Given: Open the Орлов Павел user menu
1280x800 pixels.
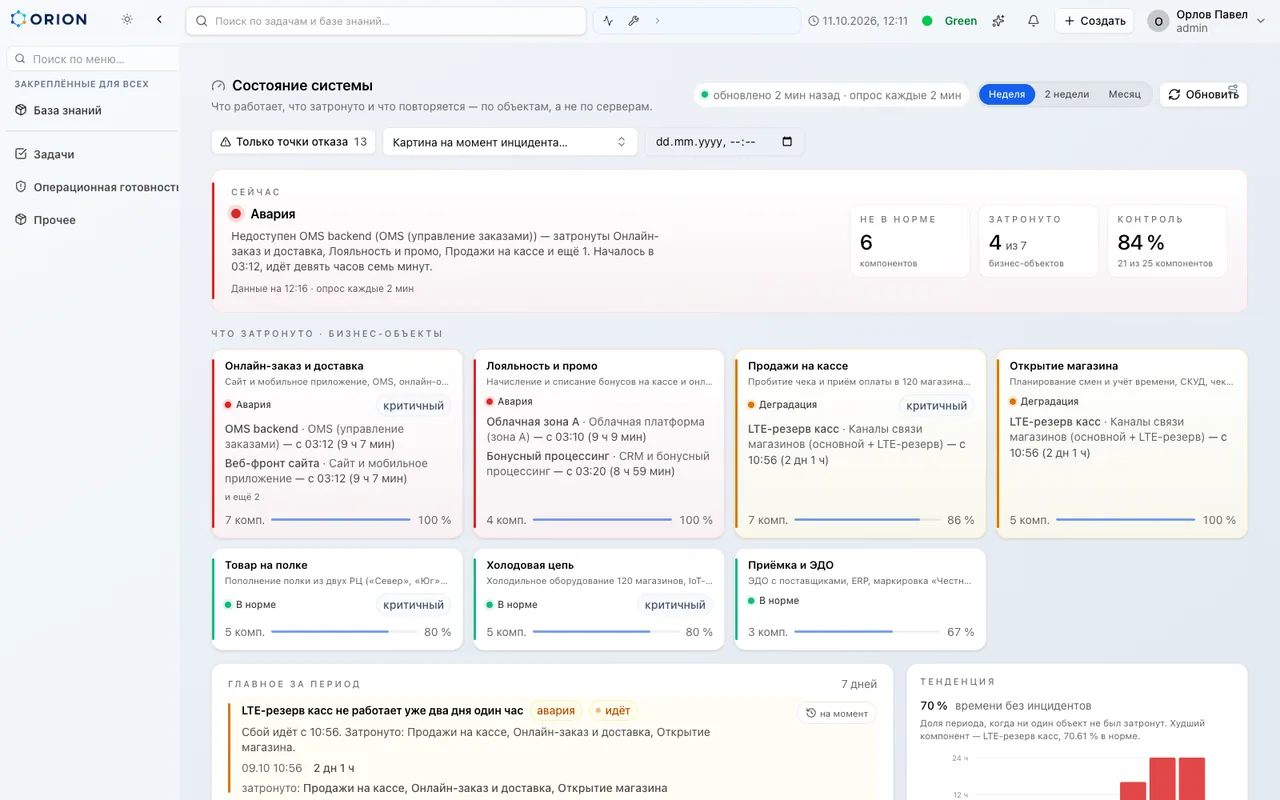Looking at the screenshot, I should 1208,21.
